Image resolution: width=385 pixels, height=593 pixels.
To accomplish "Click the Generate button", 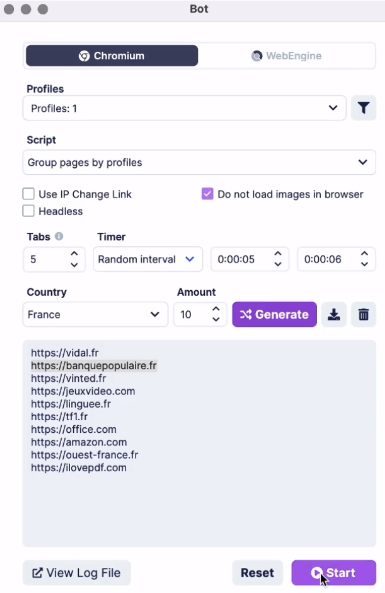I will 275,314.
